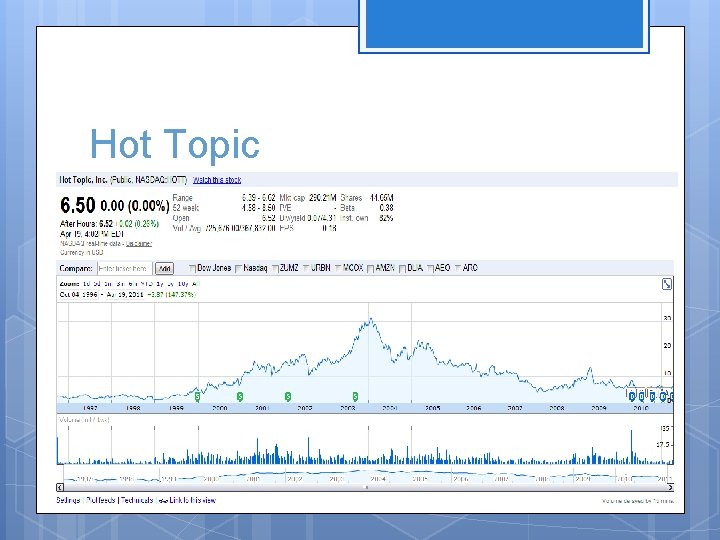Click Link to this view
Screen dimensions: 720x540
[x=192, y=500]
